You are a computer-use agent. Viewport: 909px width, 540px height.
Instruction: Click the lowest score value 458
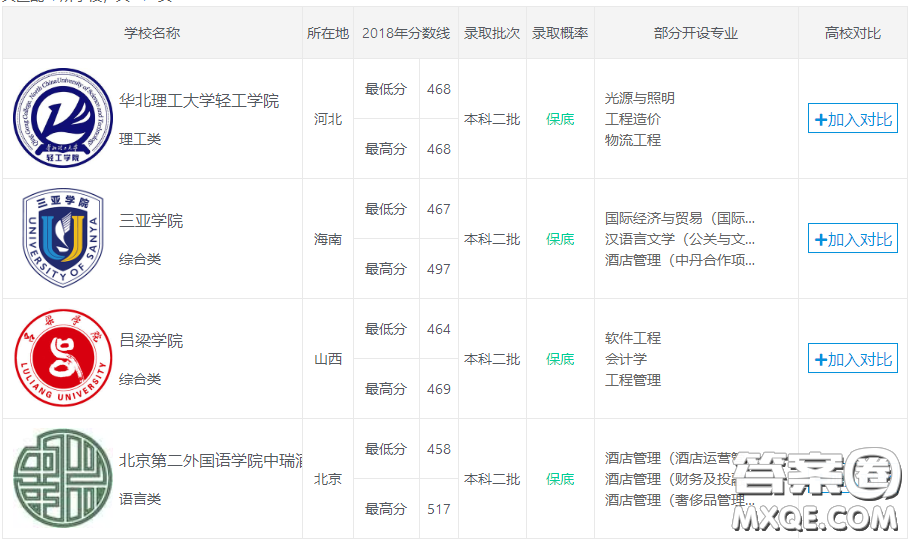(x=439, y=449)
